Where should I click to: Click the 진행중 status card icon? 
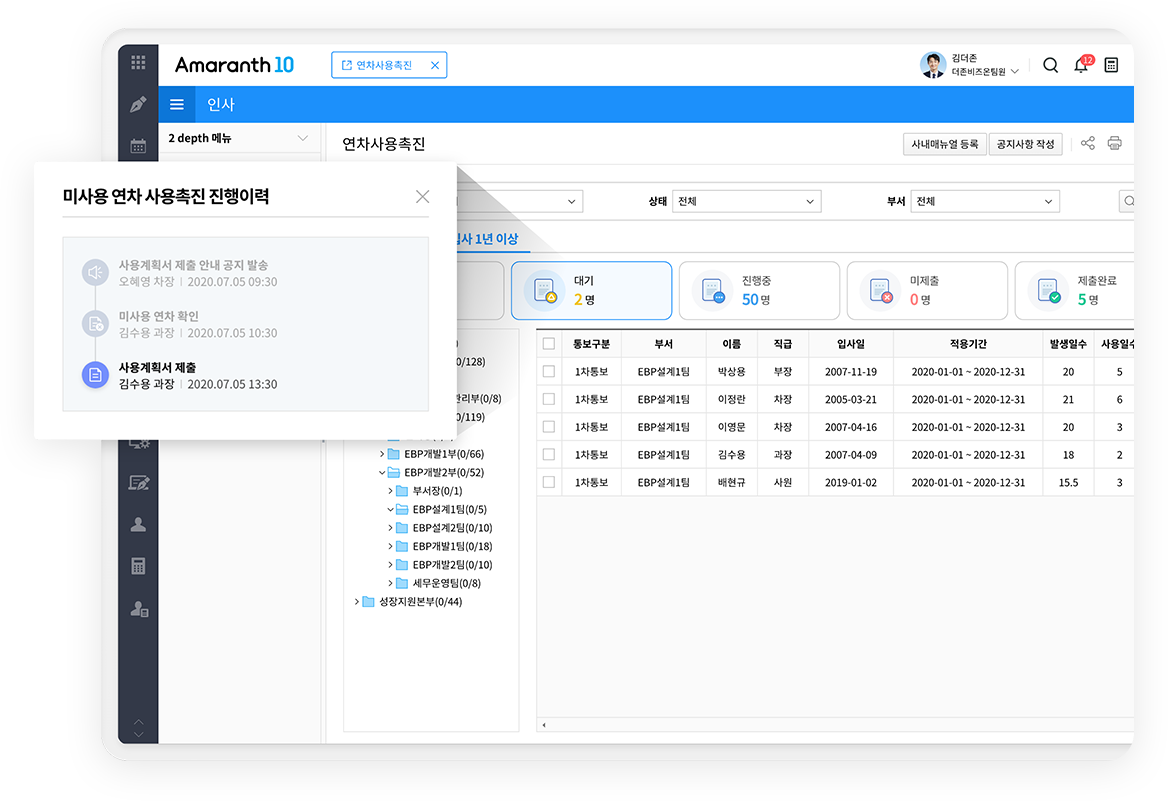[713, 291]
